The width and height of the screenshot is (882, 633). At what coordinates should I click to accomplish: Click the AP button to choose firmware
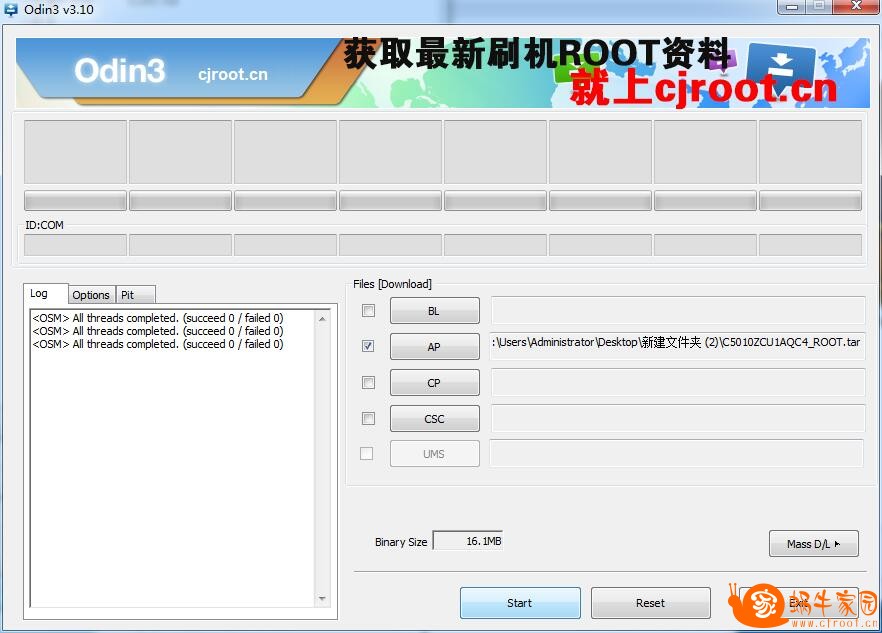point(435,347)
